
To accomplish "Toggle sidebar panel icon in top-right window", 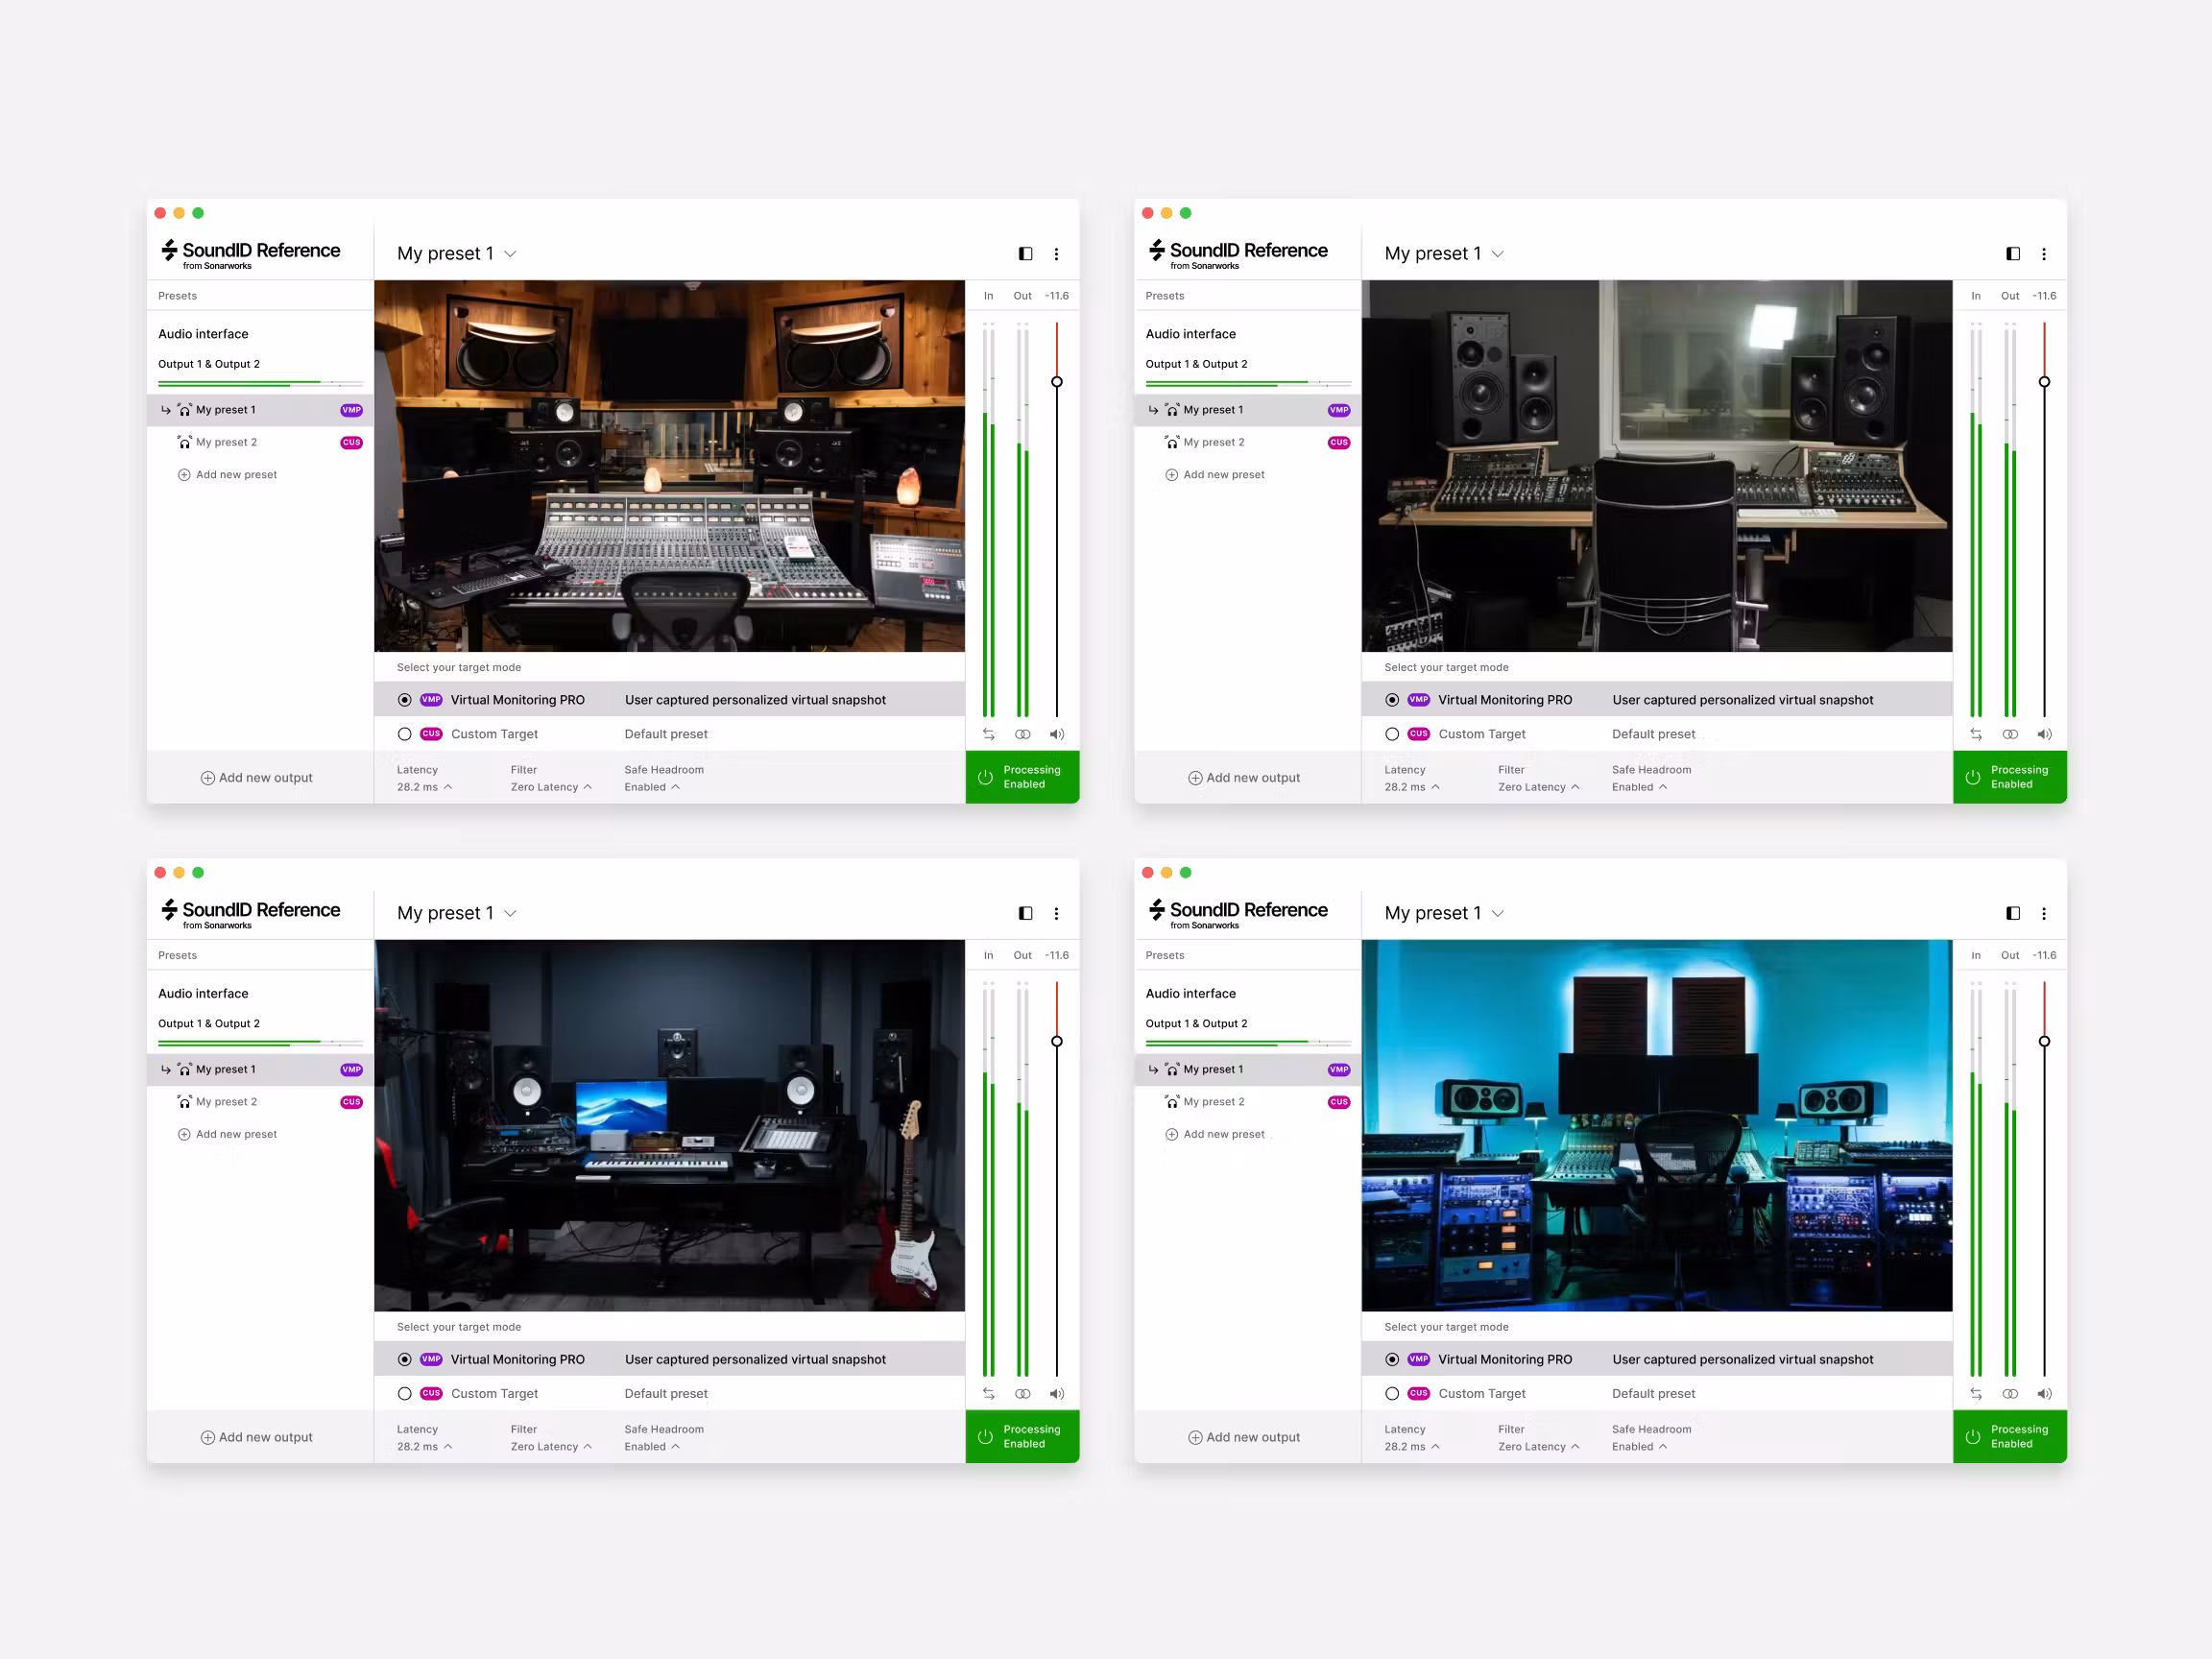I will pos(2013,254).
